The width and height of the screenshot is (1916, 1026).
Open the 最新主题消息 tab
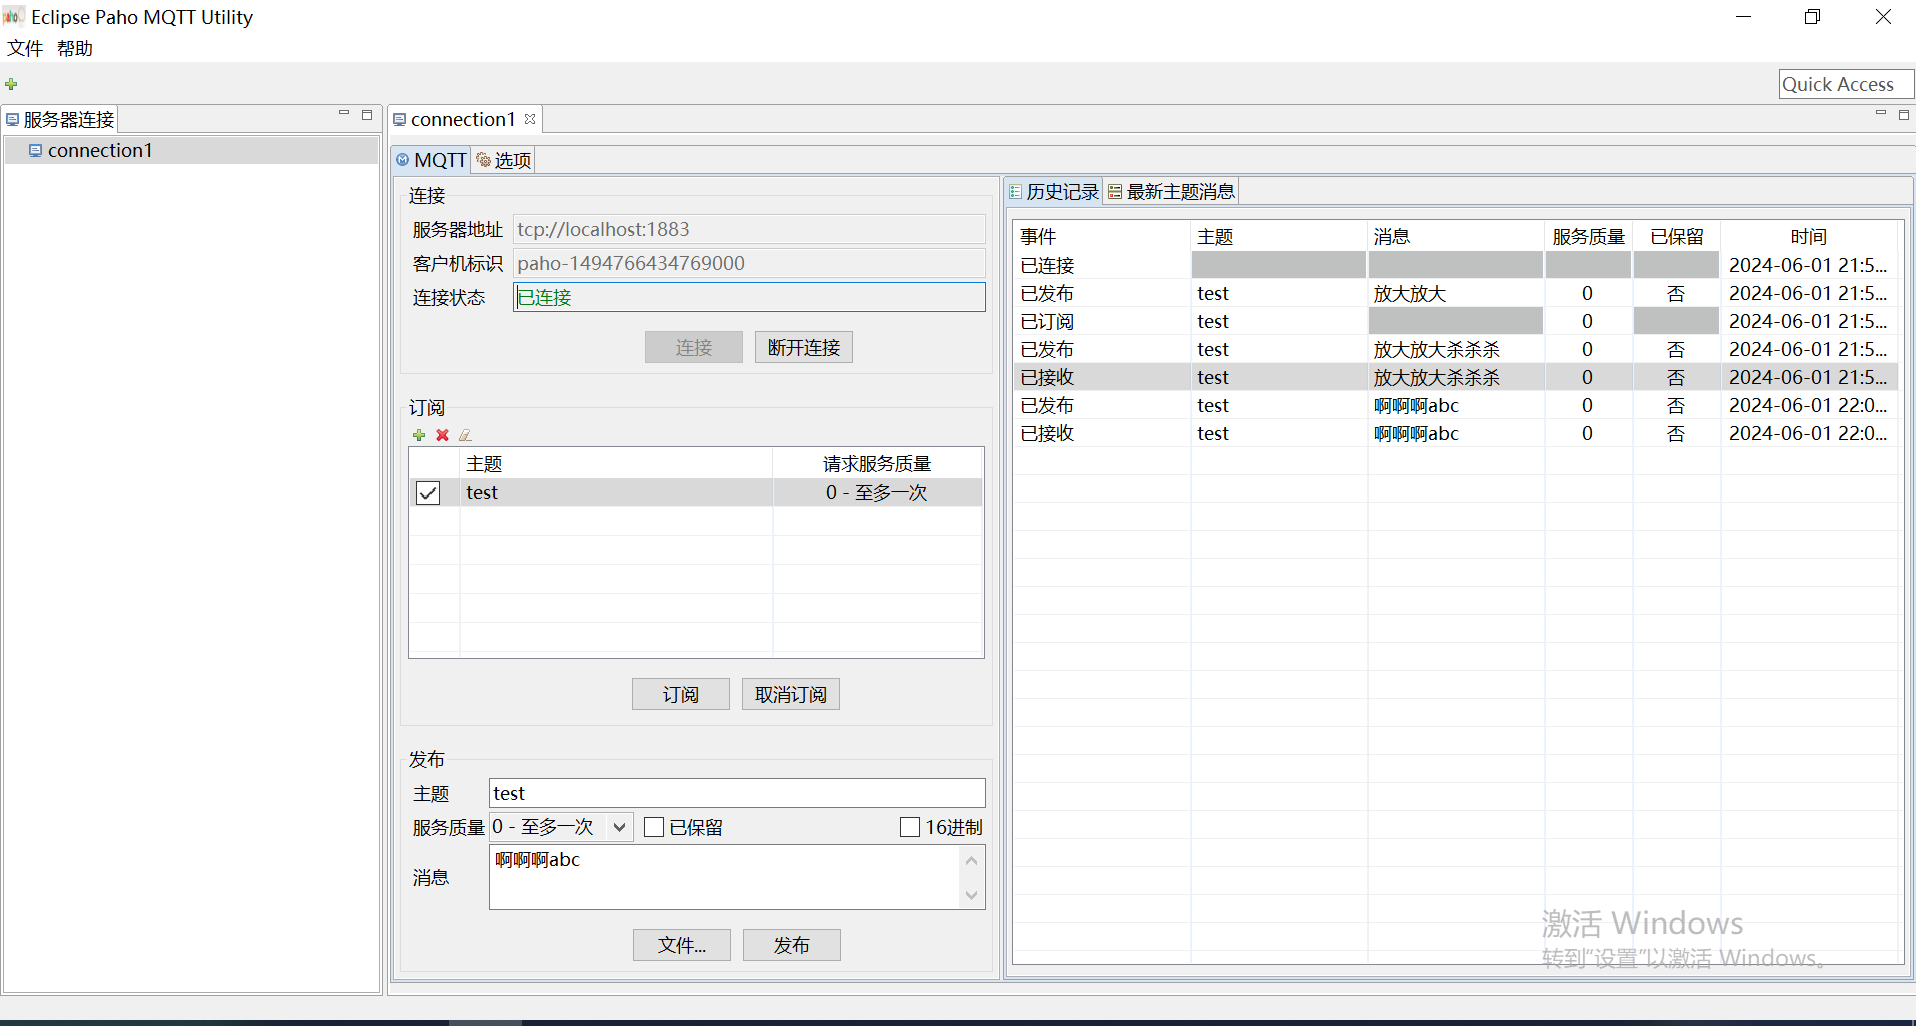tap(1171, 192)
